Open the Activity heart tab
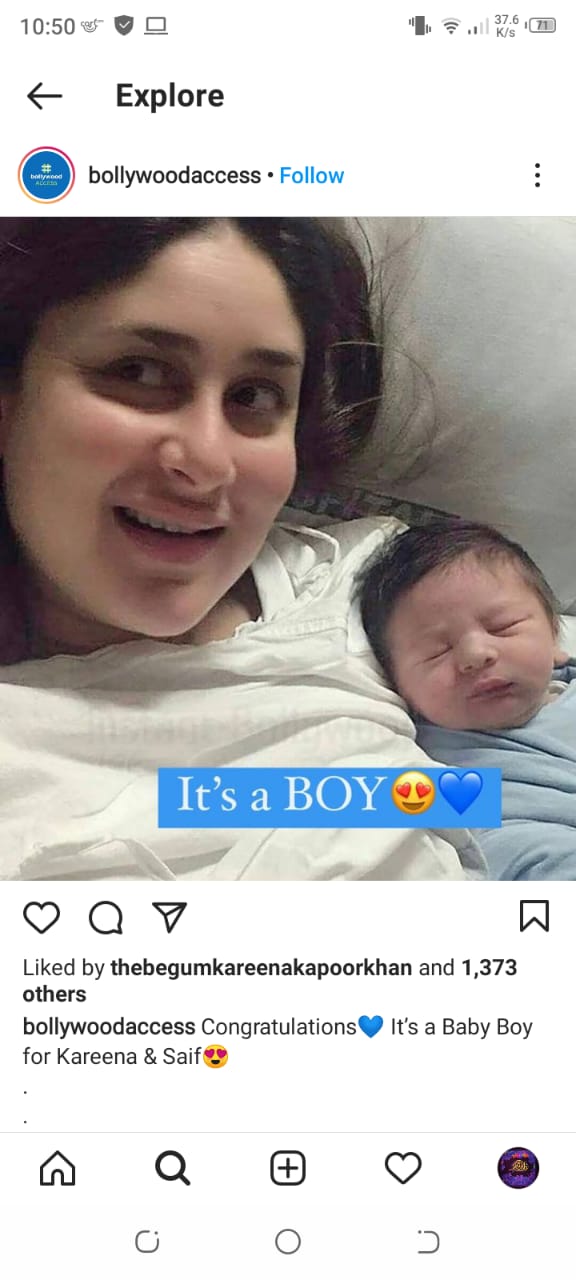The height and width of the screenshot is (1280, 576). coord(403,1167)
